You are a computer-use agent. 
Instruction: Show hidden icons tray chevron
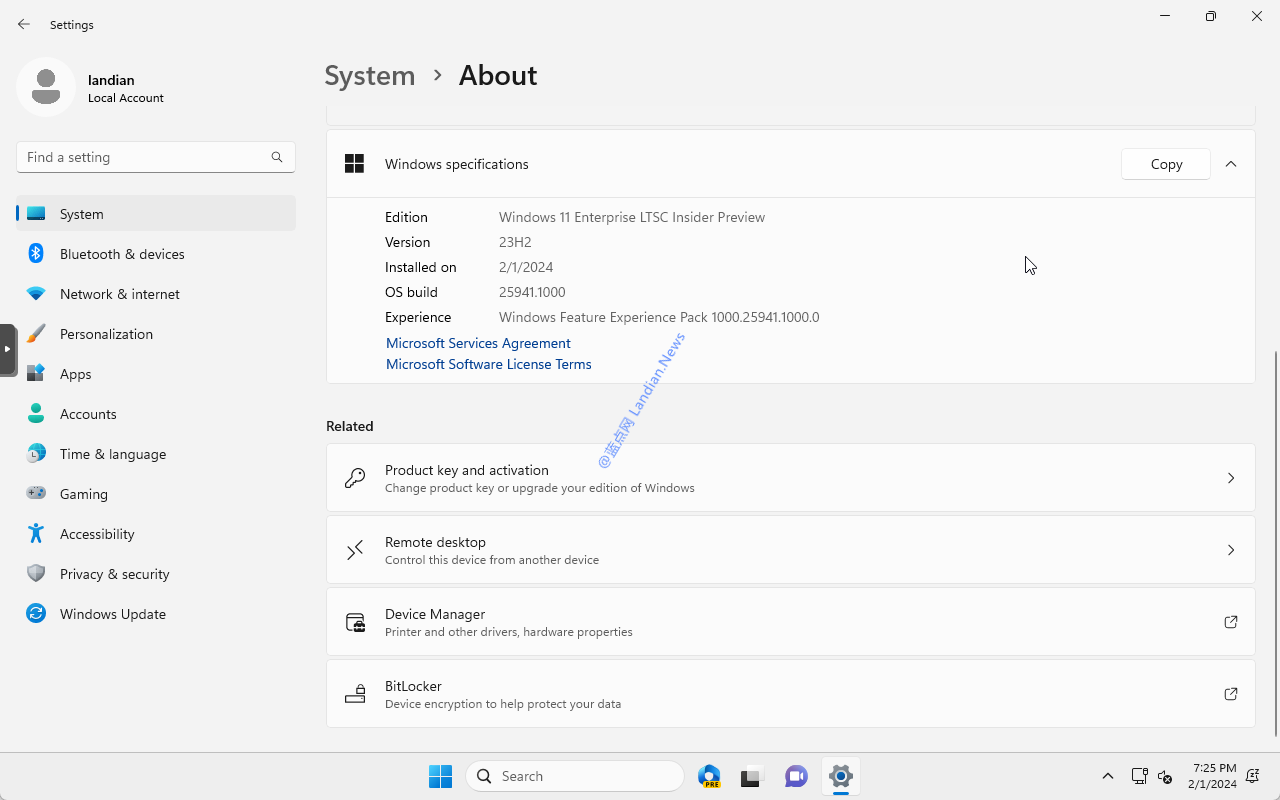(1107, 776)
